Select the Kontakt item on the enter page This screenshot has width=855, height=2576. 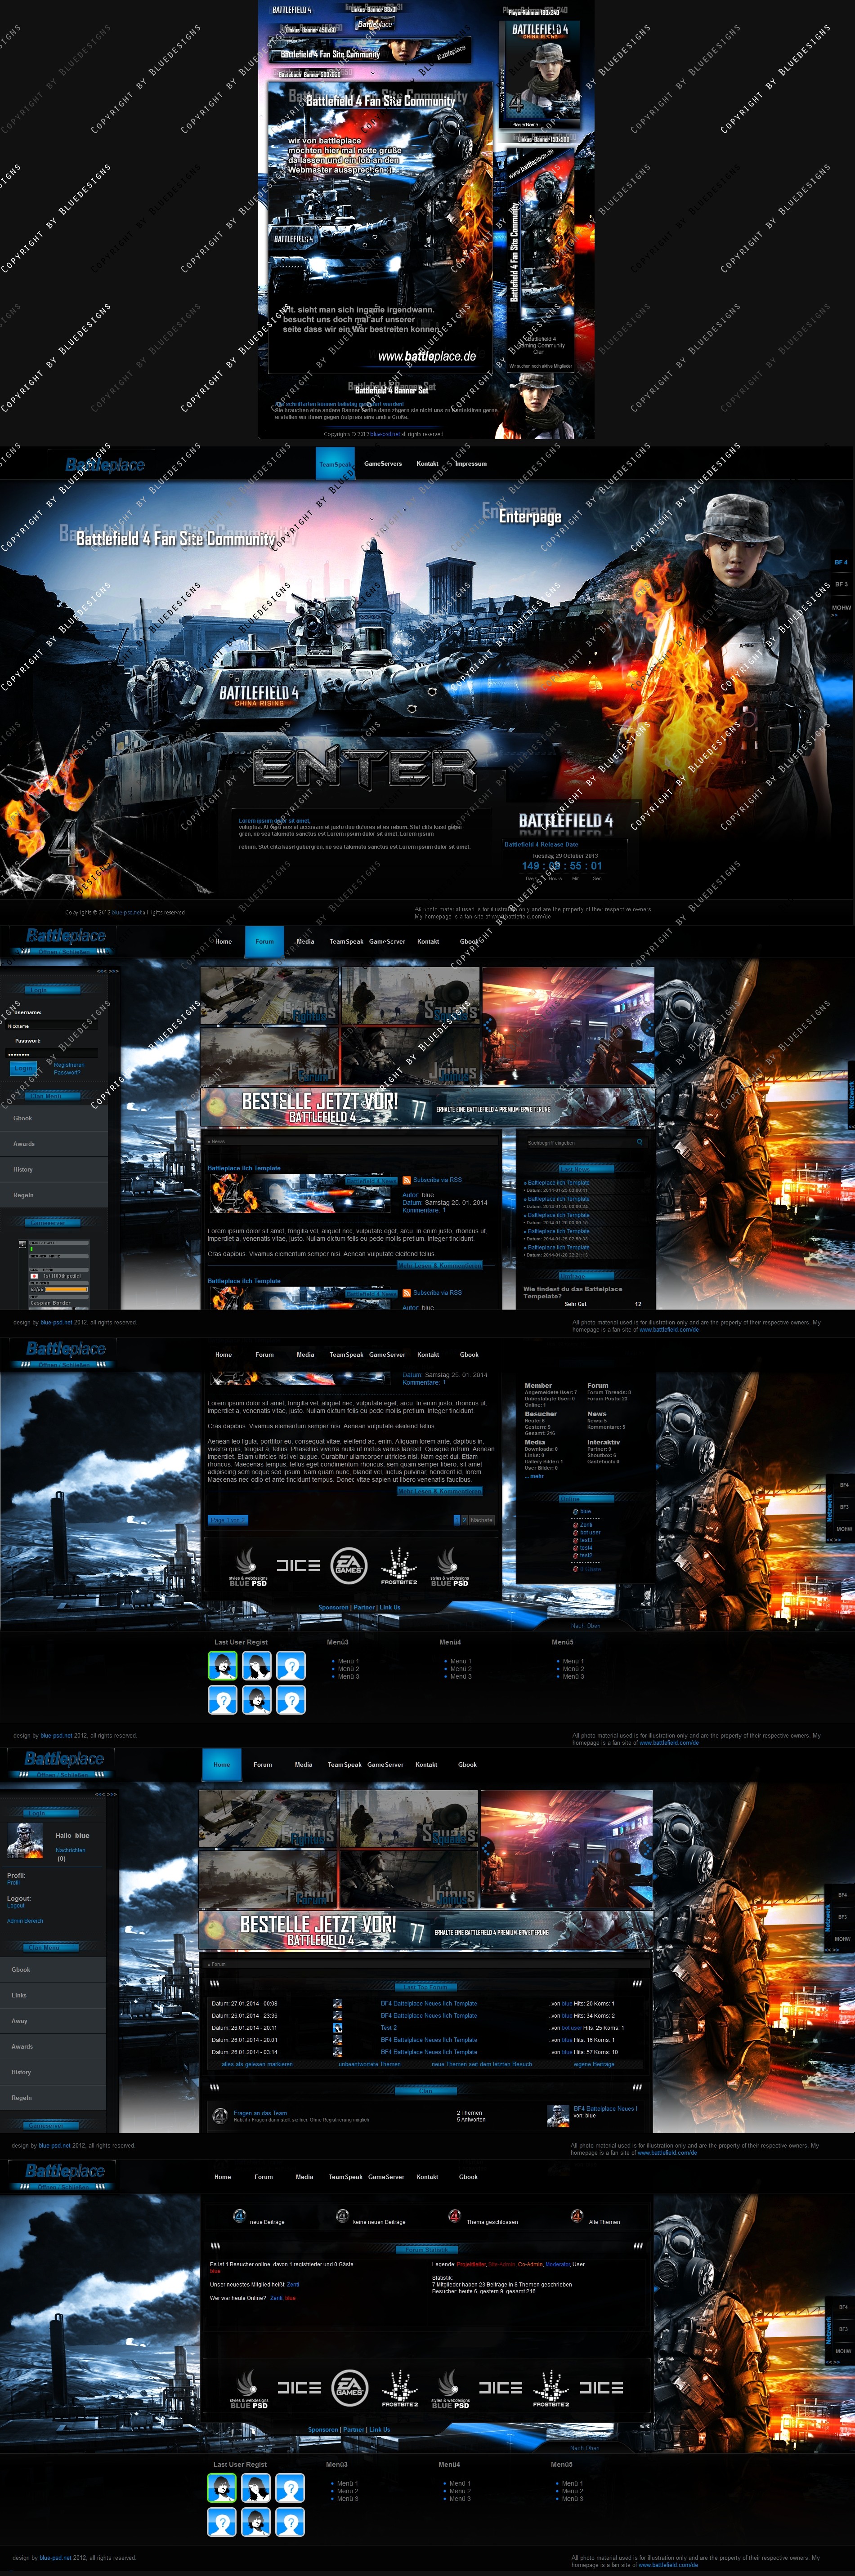click(427, 464)
